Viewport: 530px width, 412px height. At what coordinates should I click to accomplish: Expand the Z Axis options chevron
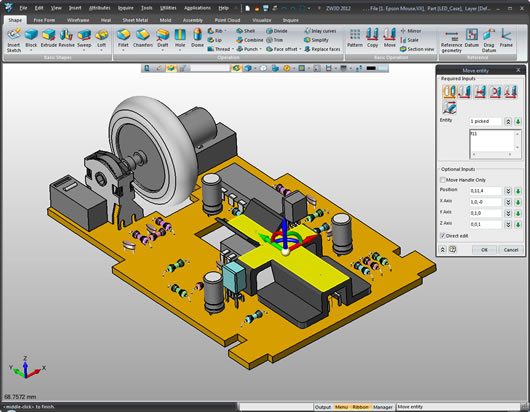tap(508, 224)
